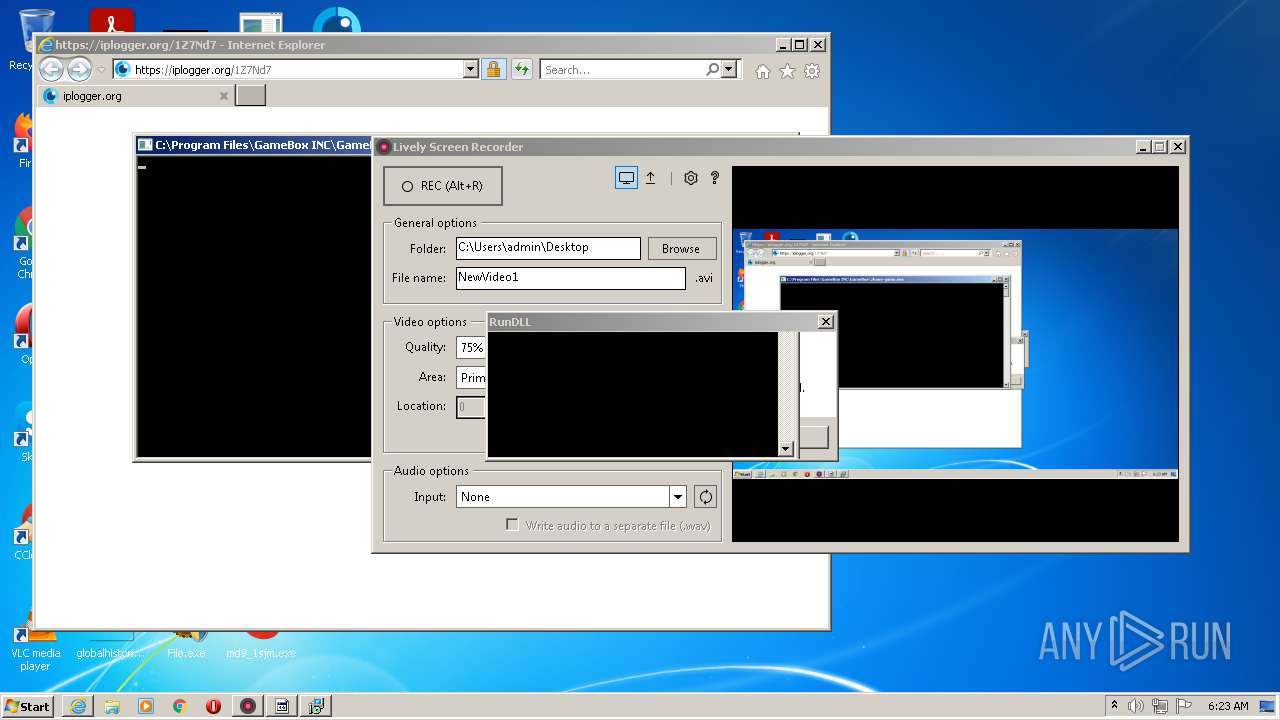Click the upload arrow icon in Lively Screen Recorder
Viewport: 1280px width, 720px height.
click(650, 178)
